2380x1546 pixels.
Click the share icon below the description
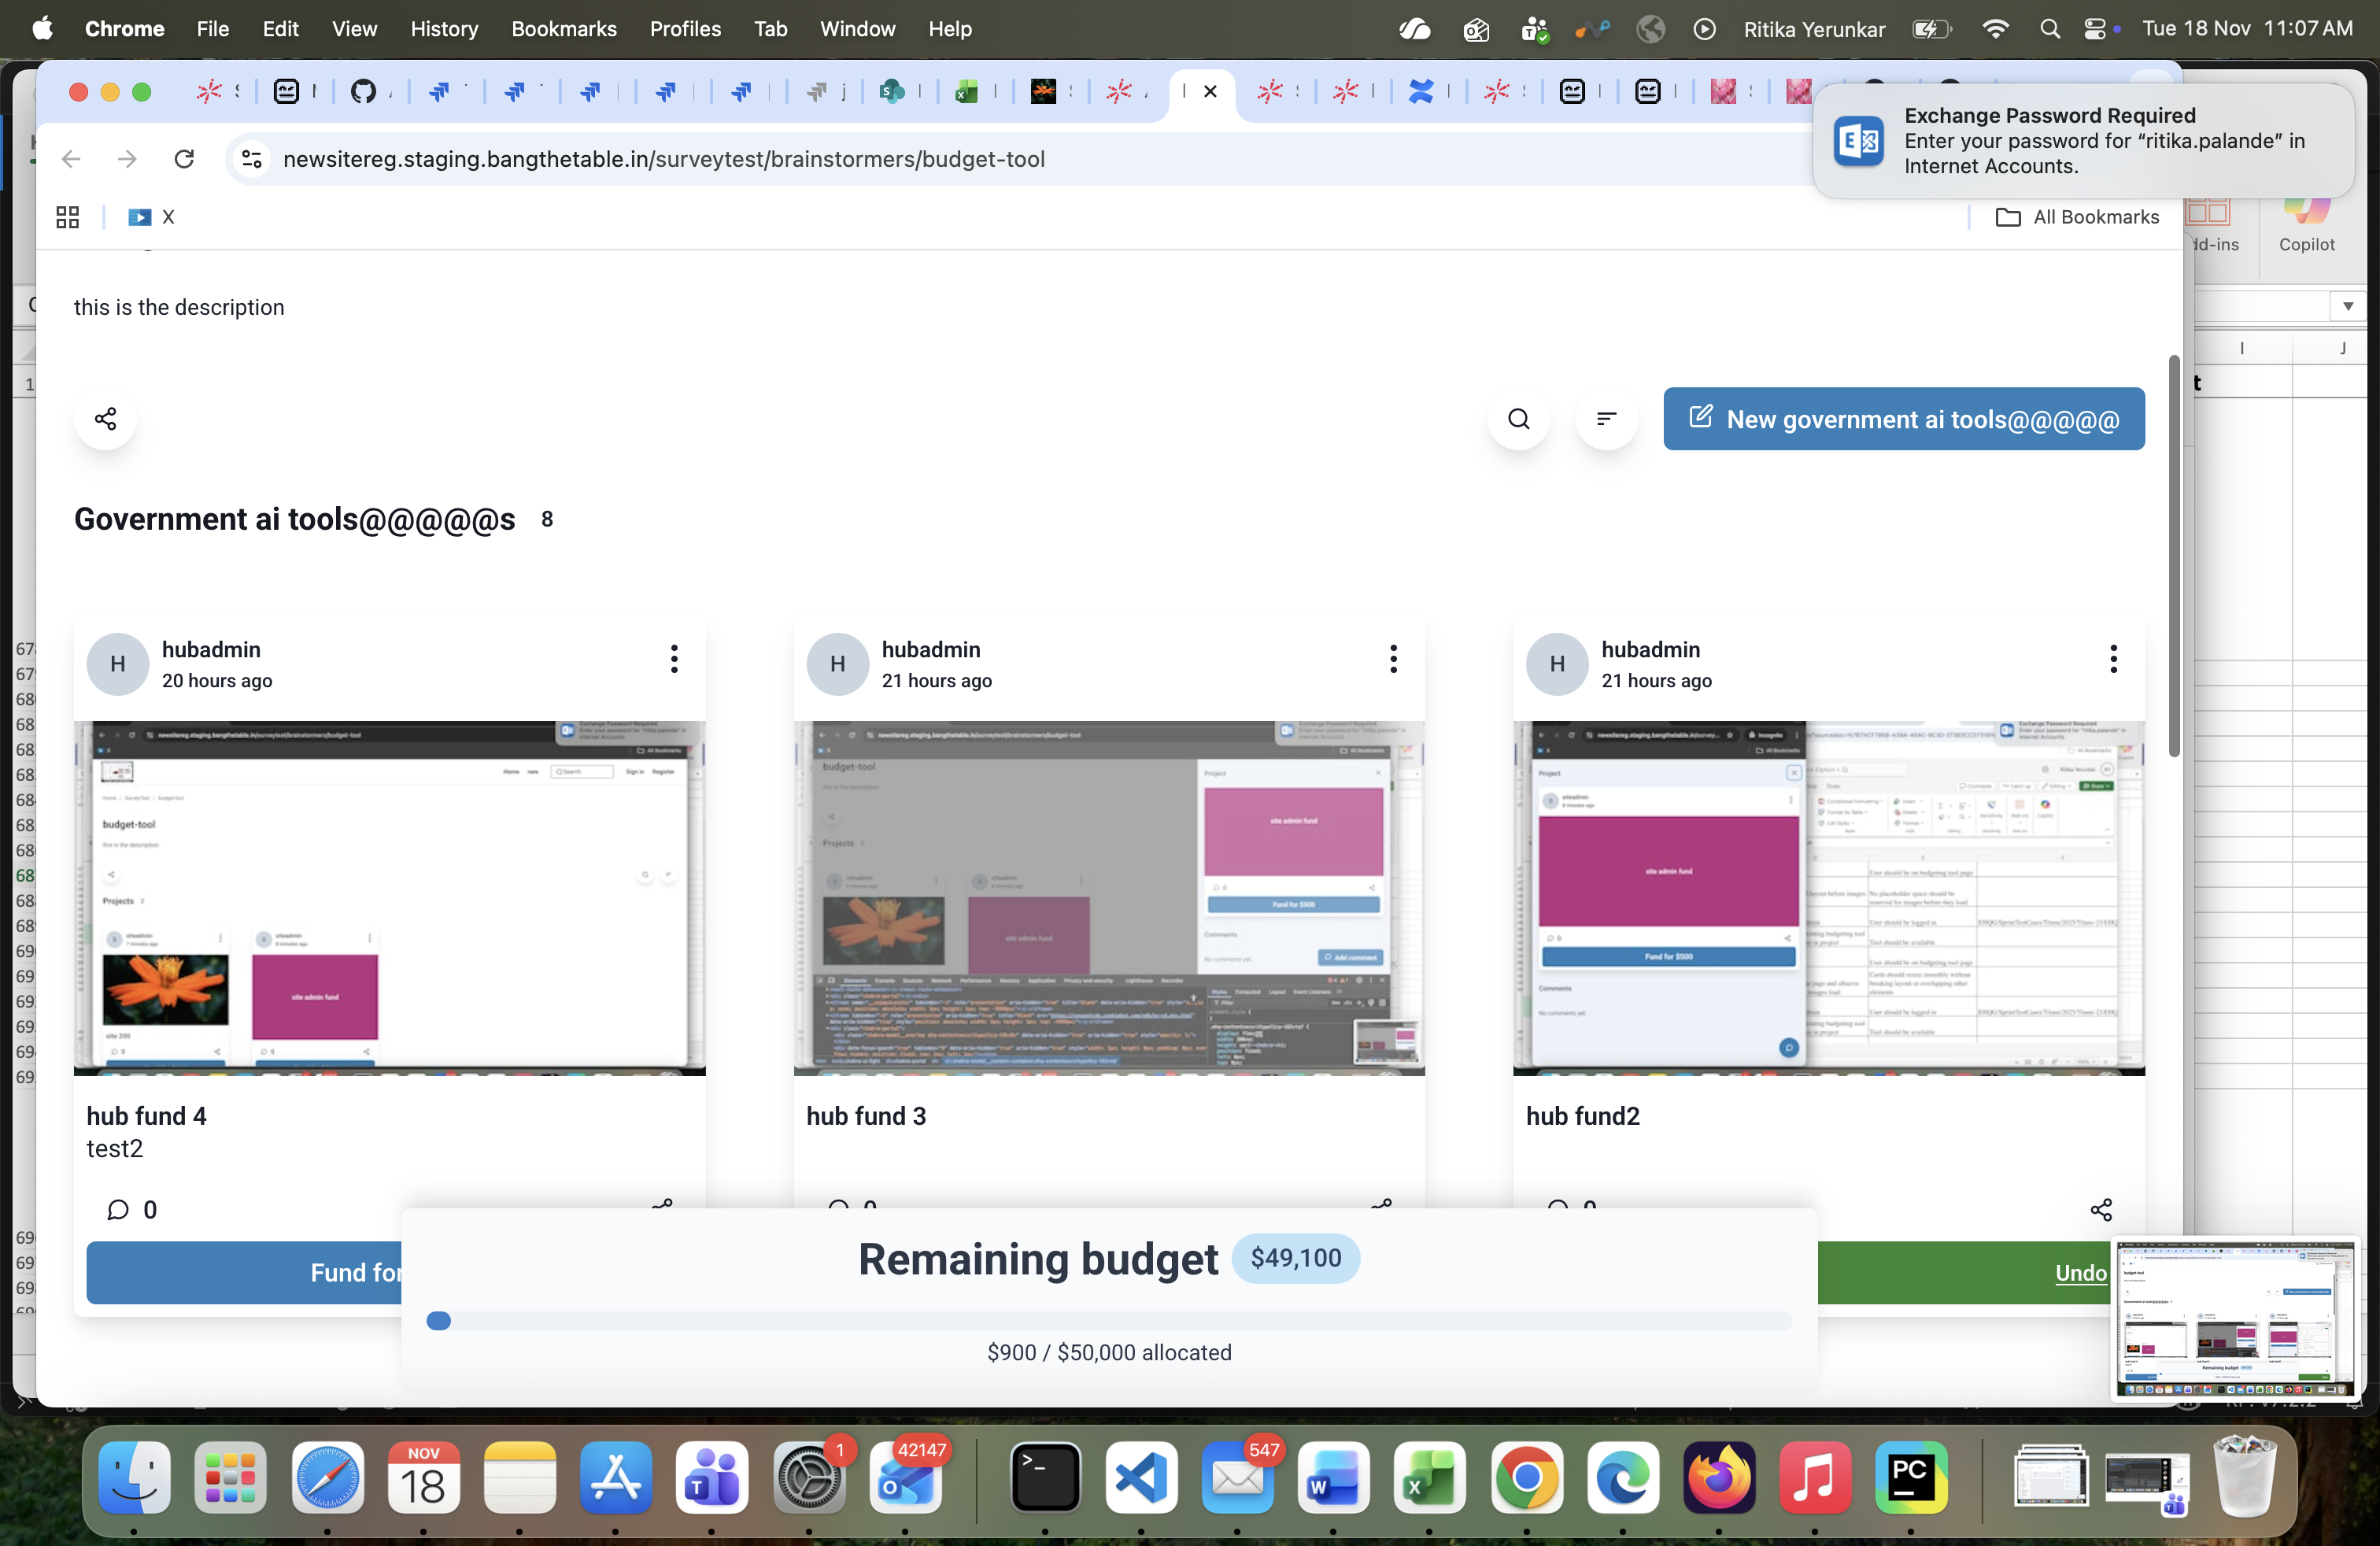(105, 418)
